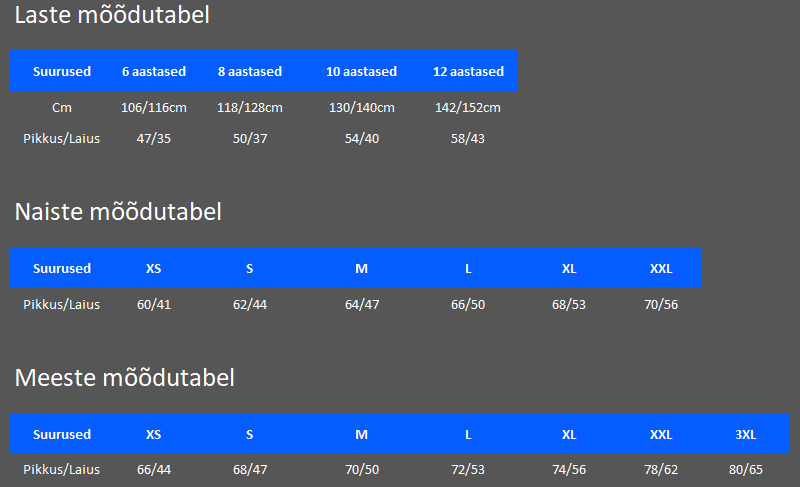Click the 10 aastased column header
This screenshot has width=800, height=487.
361,71
